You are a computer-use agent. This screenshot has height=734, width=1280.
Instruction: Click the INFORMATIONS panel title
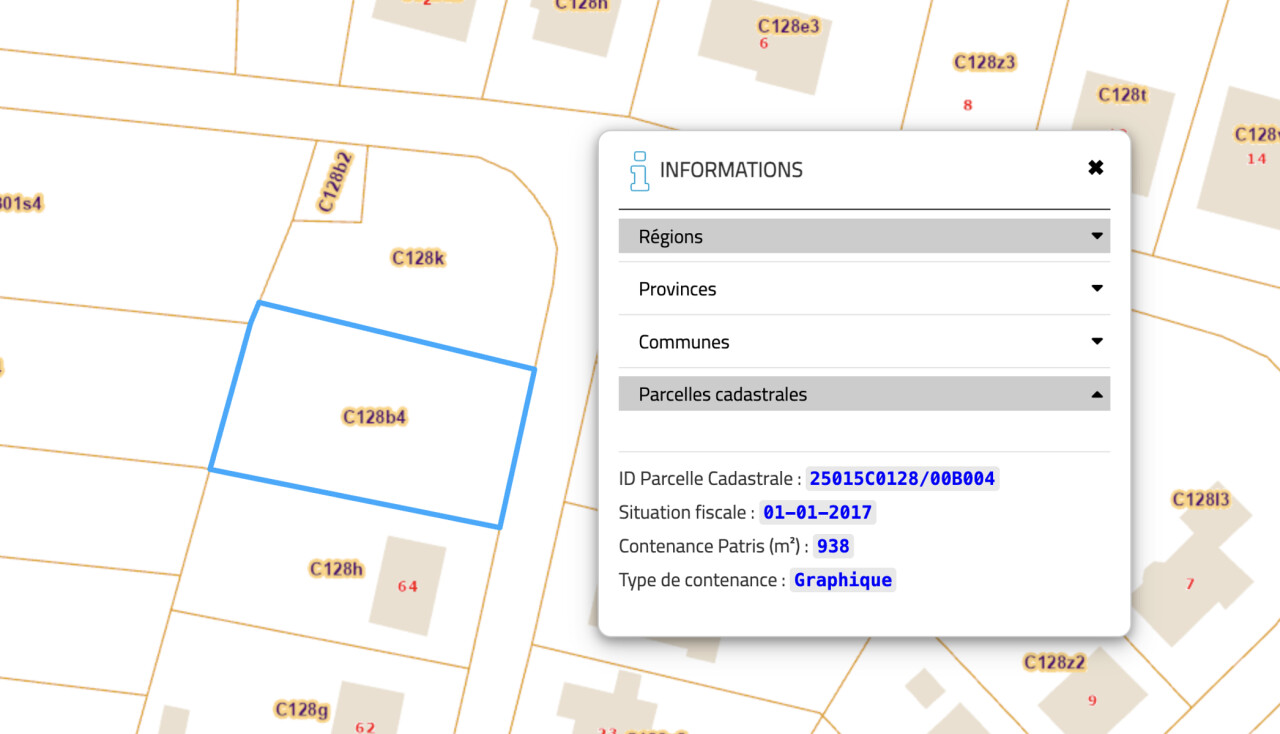pyautogui.click(x=731, y=170)
